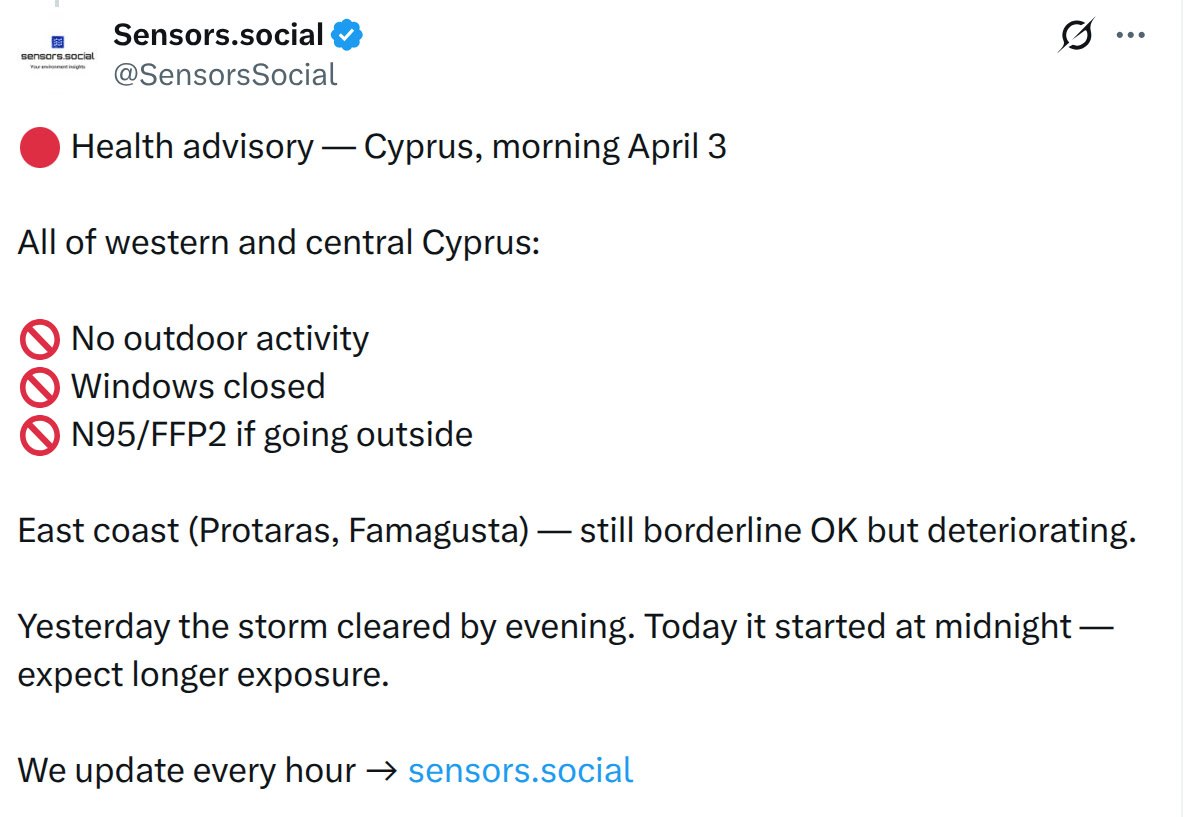Click the East coast Protaras, Famagusta sentence
The height and width of the screenshot is (817, 1185).
point(577,531)
